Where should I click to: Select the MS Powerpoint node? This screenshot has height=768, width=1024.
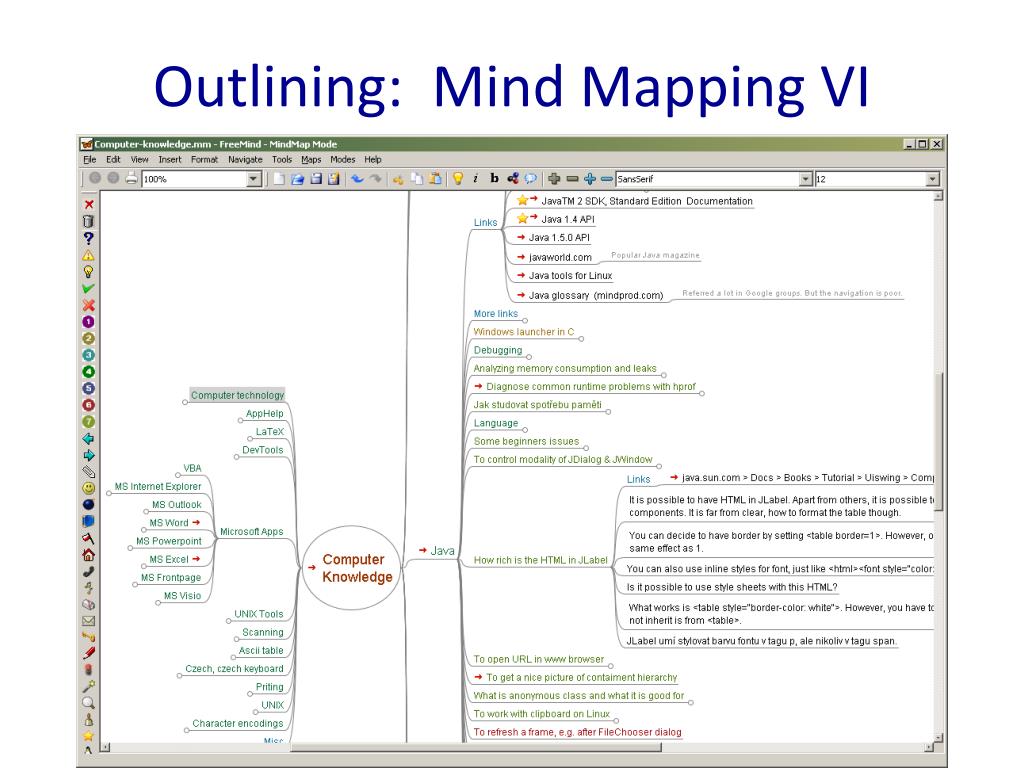(168, 541)
